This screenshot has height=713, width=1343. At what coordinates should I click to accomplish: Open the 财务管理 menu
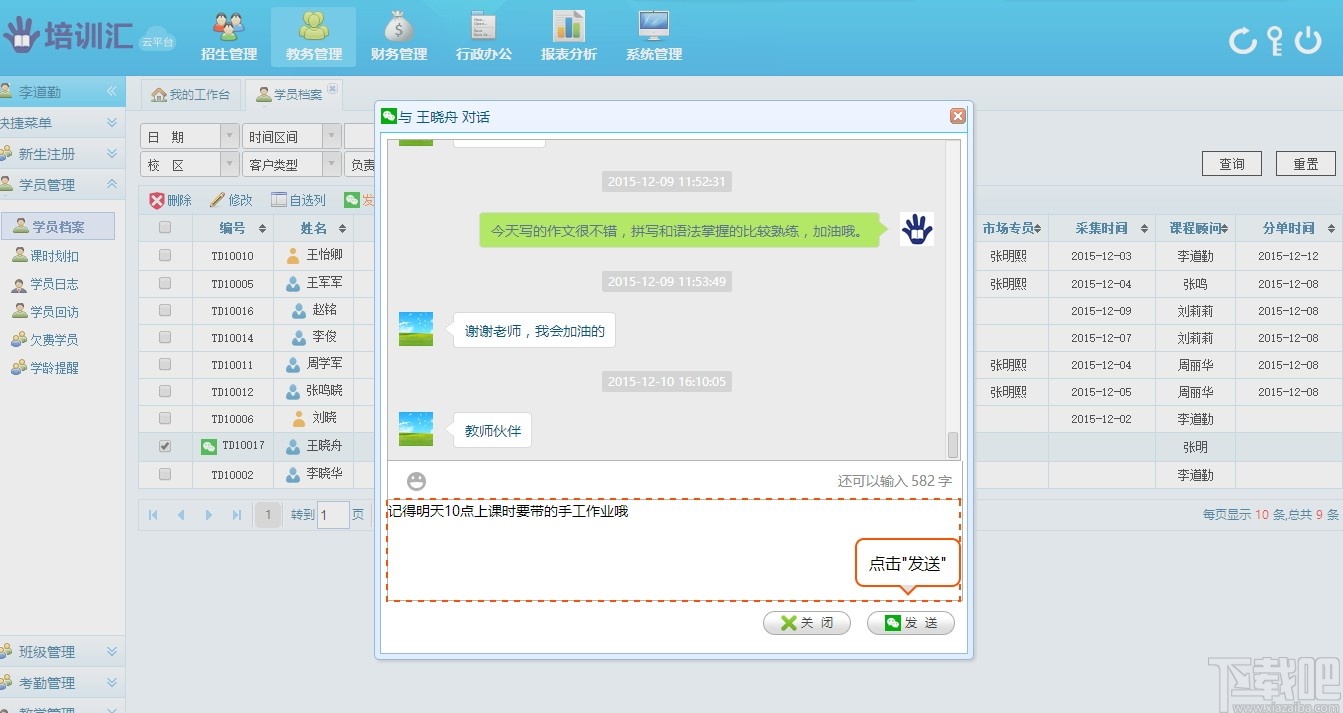point(398,33)
